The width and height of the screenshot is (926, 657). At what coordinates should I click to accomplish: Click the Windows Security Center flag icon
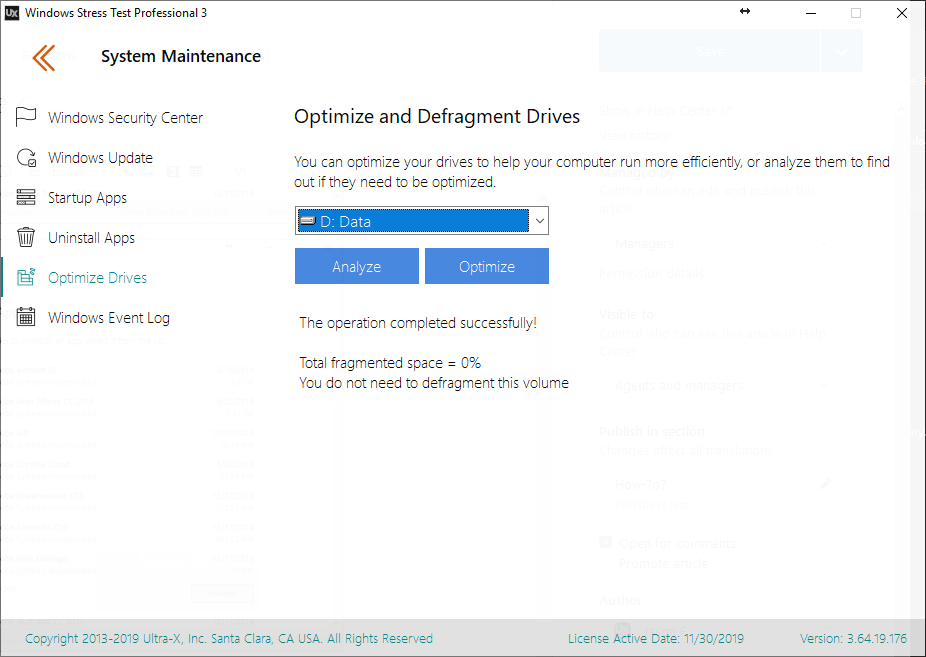27,117
